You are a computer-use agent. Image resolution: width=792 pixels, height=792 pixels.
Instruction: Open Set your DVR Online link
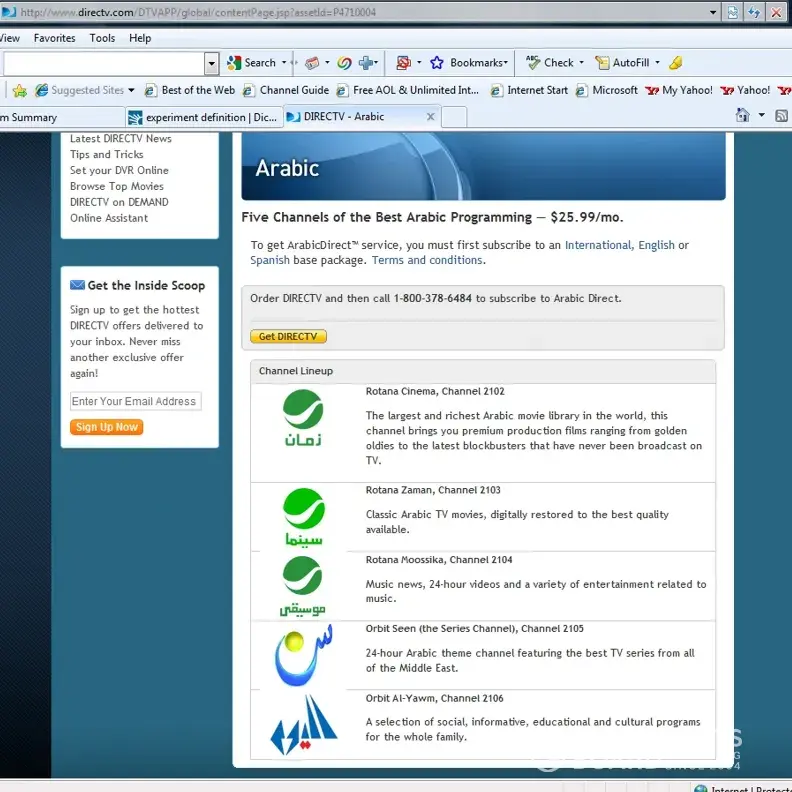tap(119, 170)
